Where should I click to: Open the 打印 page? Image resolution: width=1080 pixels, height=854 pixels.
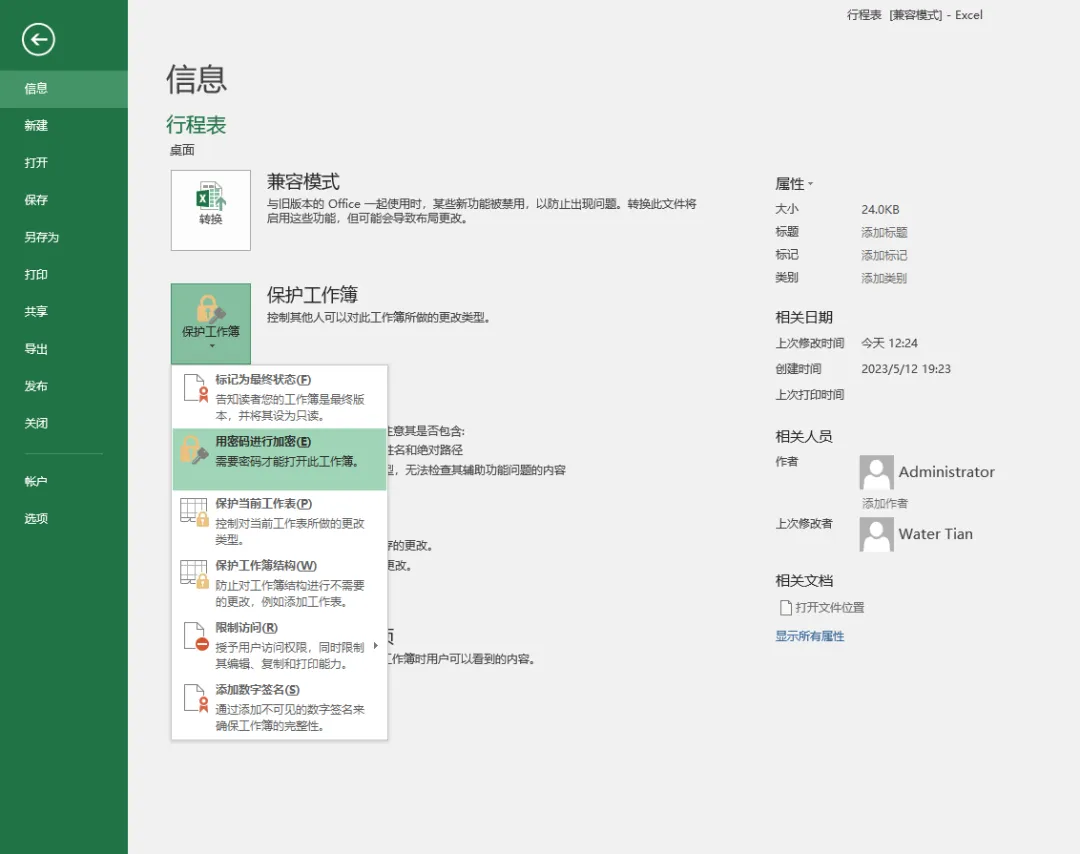click(x=63, y=274)
